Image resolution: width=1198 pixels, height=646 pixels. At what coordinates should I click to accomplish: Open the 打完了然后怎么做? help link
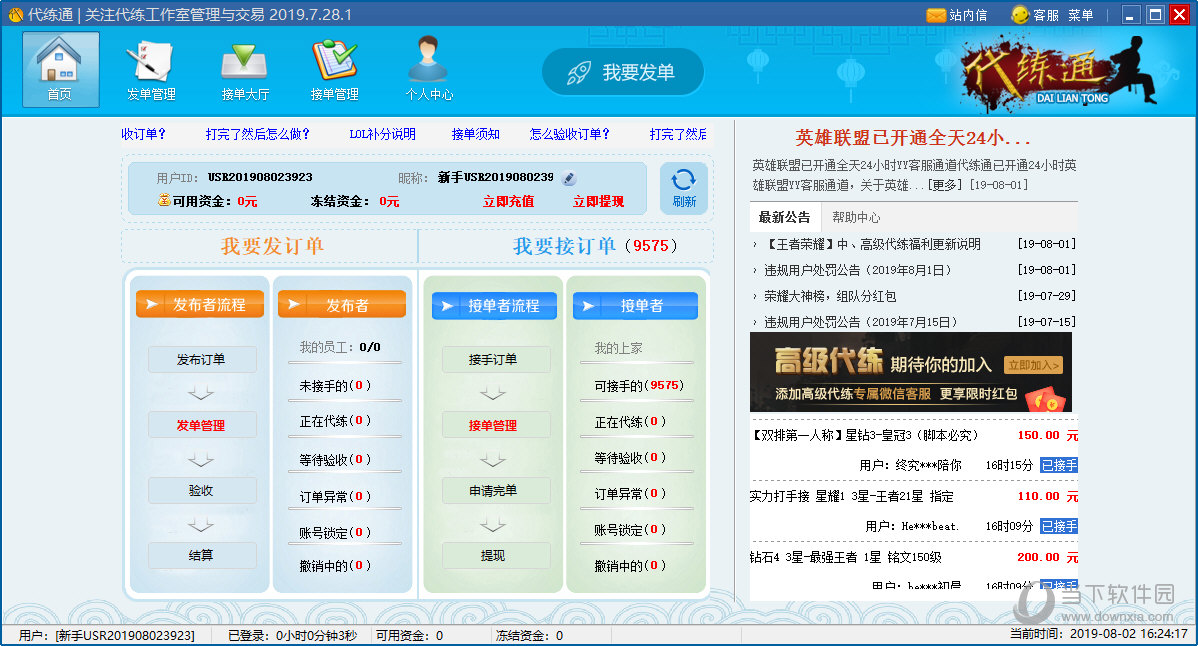pyautogui.click(x=257, y=134)
